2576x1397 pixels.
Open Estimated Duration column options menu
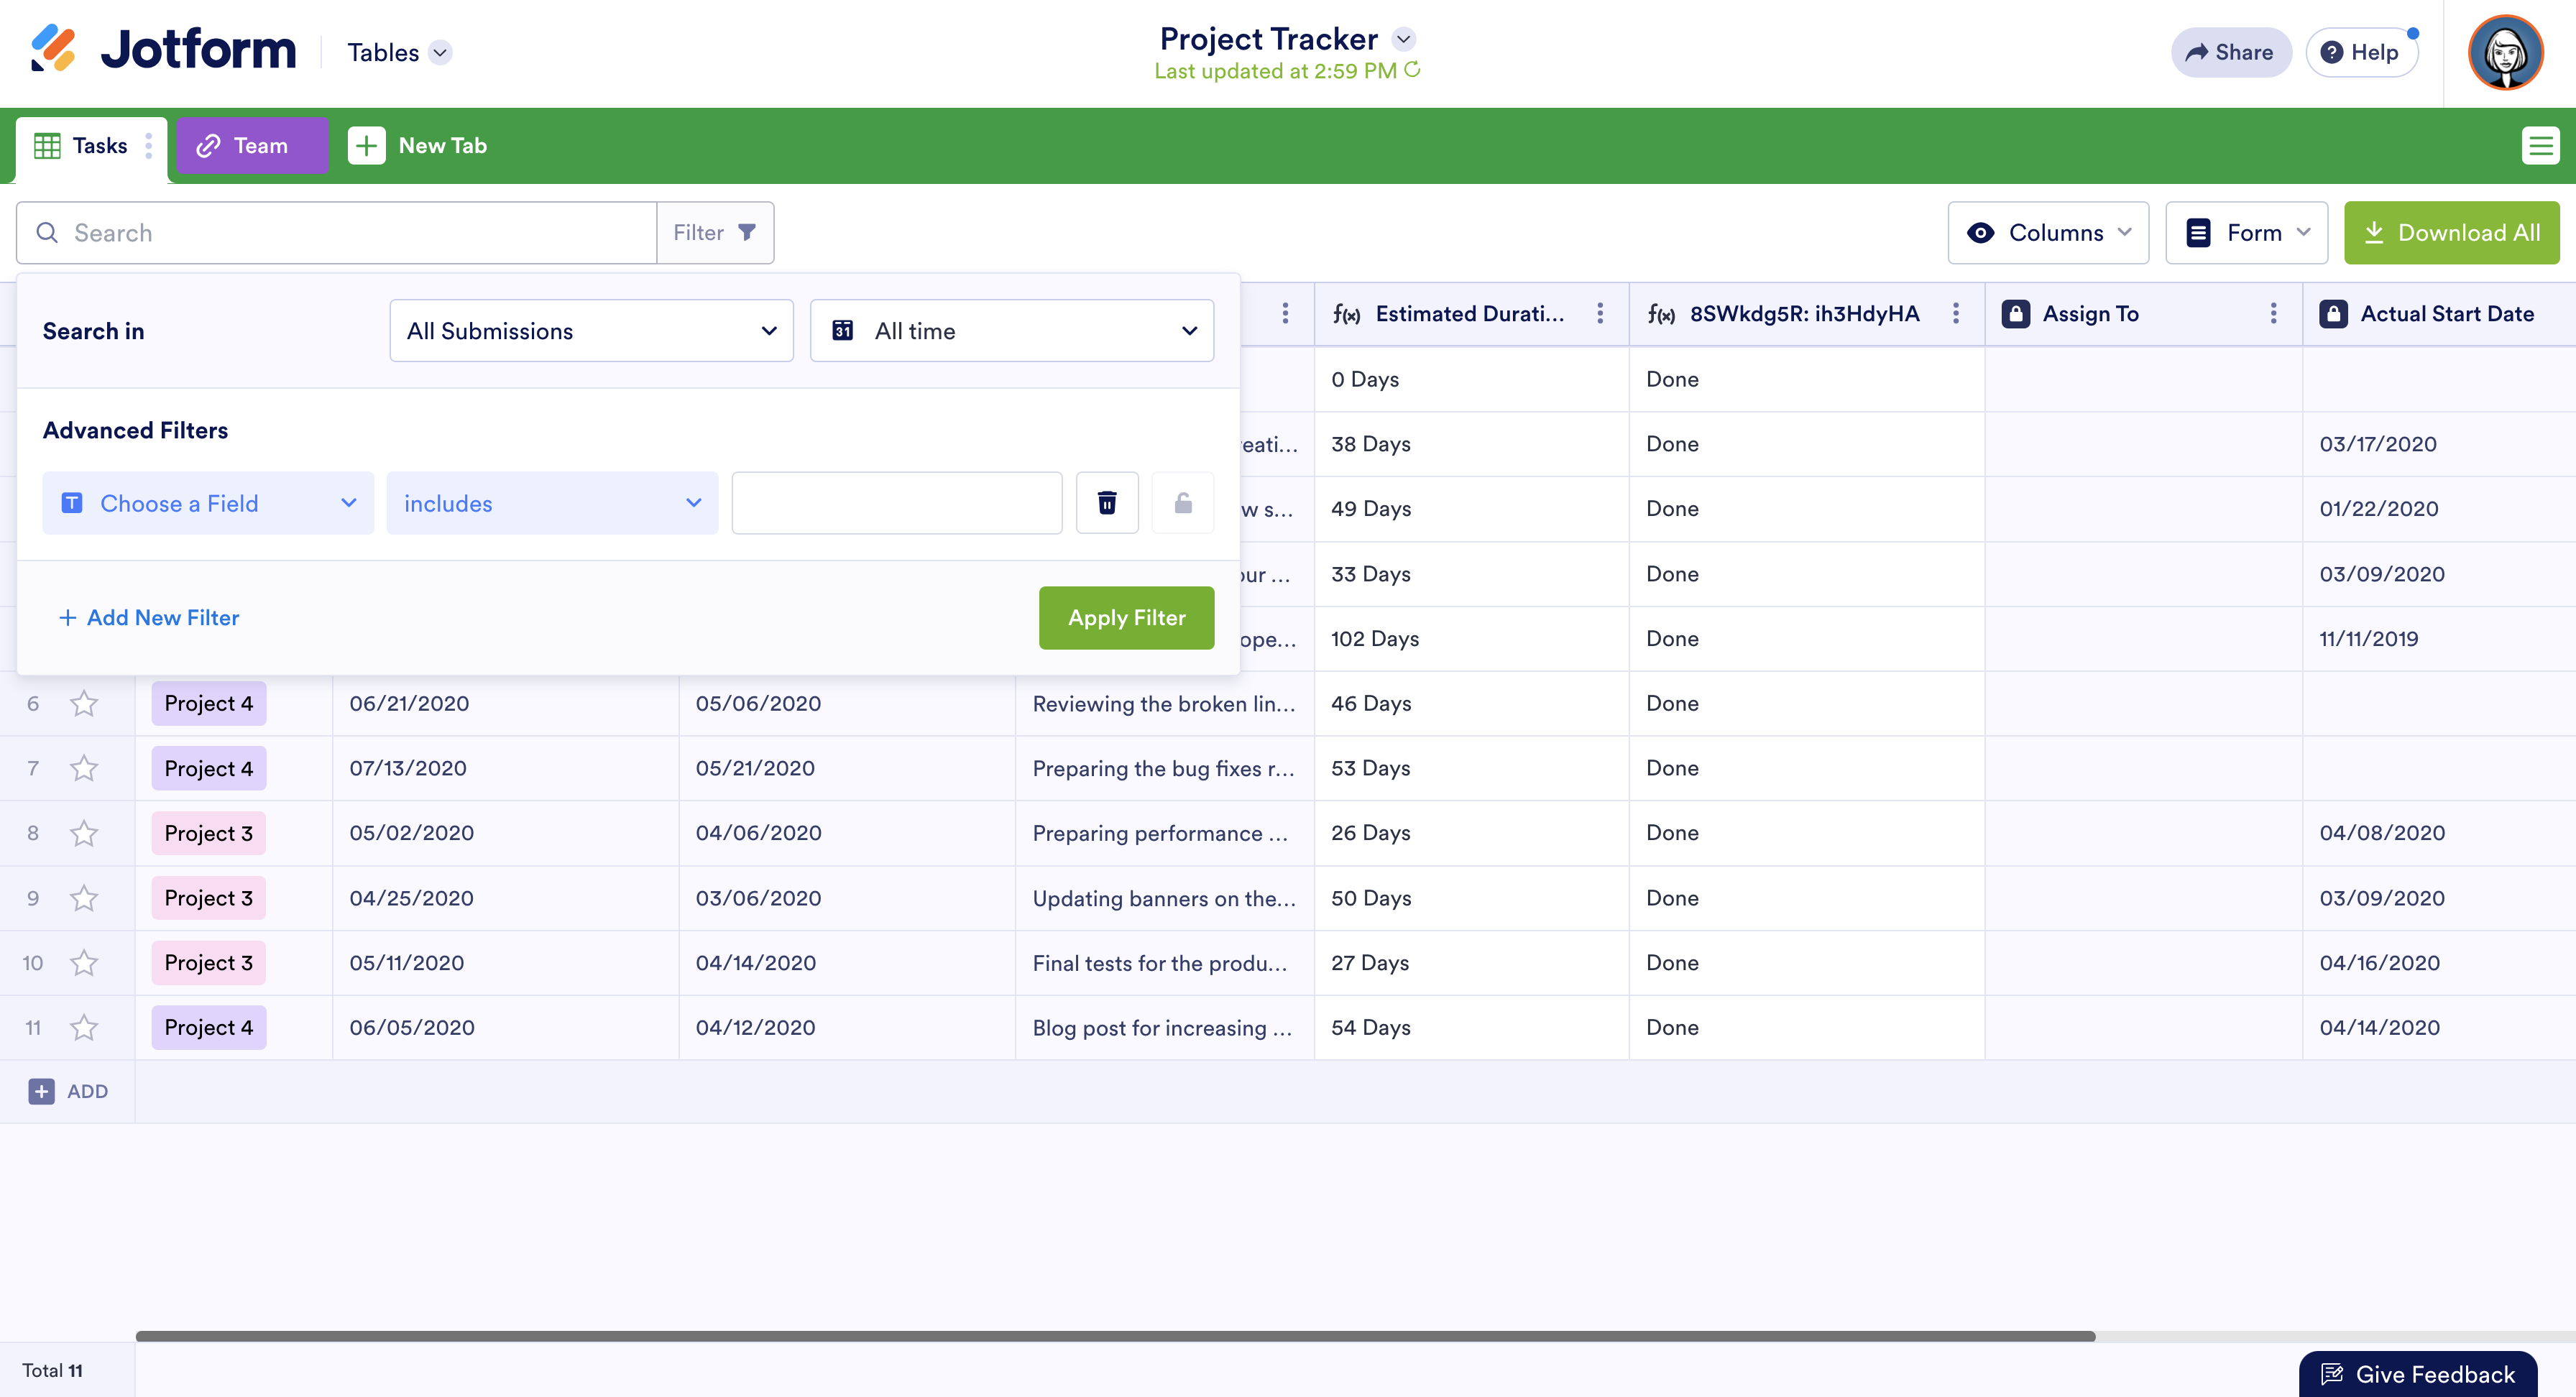tap(1600, 314)
